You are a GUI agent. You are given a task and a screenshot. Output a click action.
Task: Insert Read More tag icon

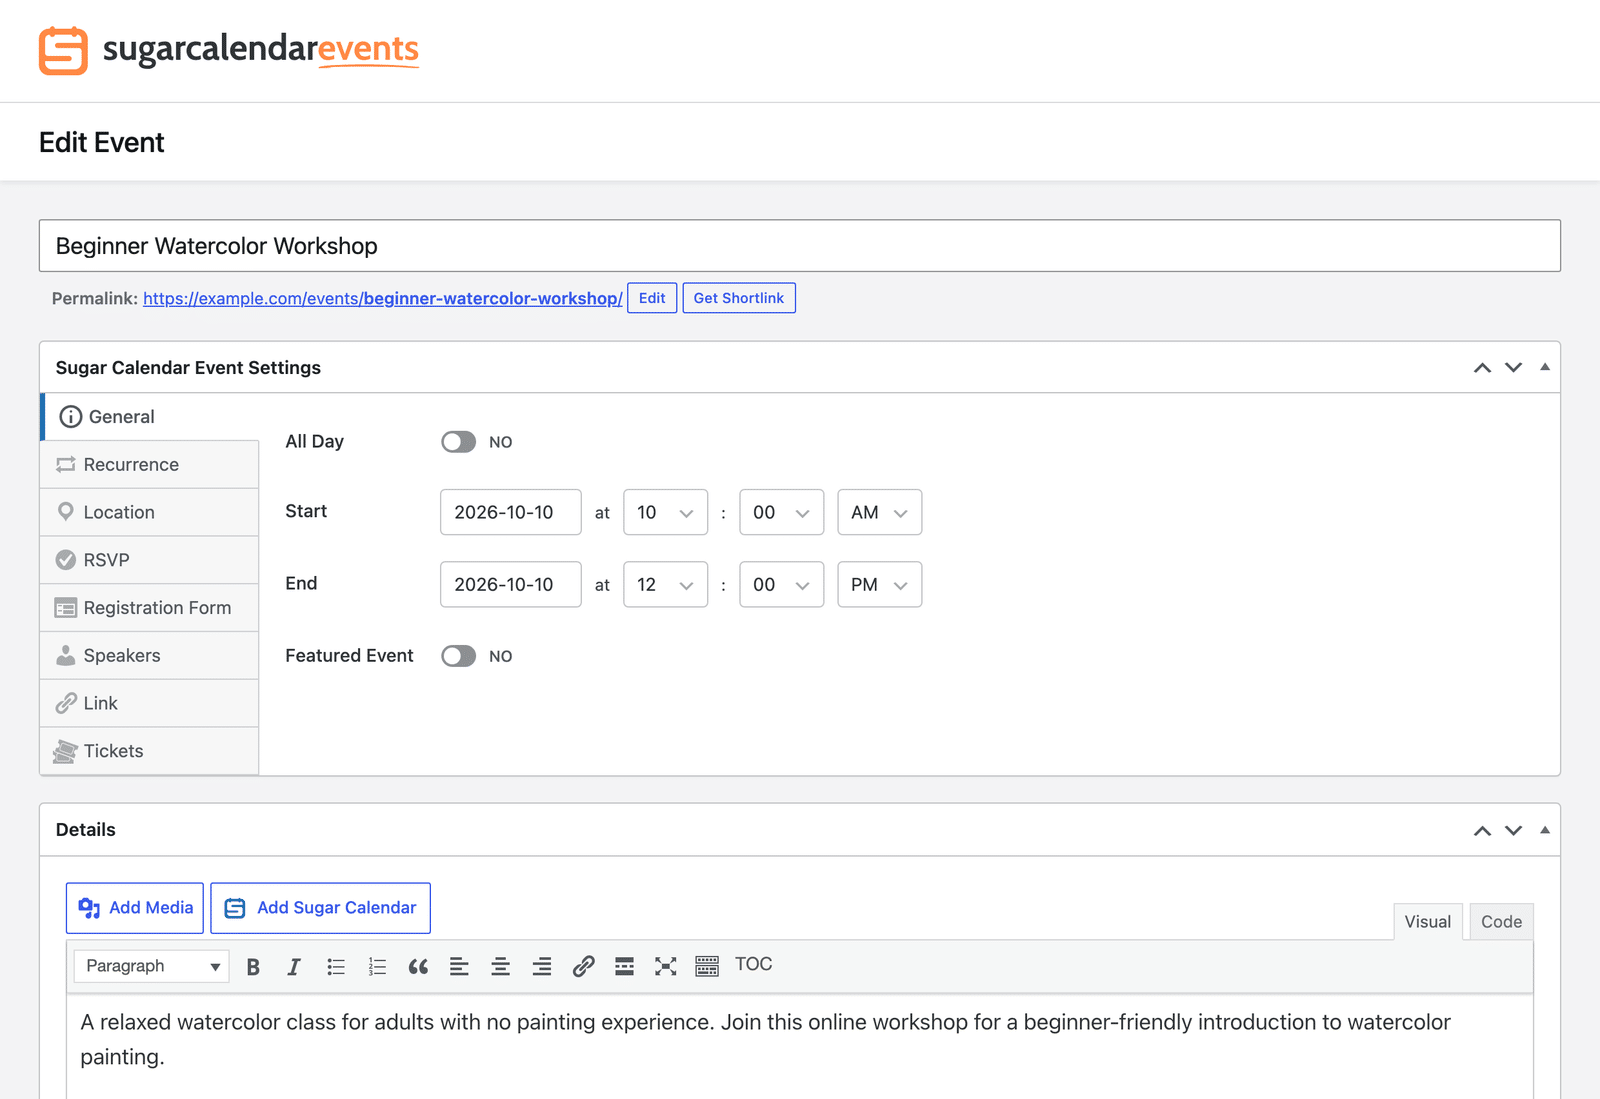(624, 966)
